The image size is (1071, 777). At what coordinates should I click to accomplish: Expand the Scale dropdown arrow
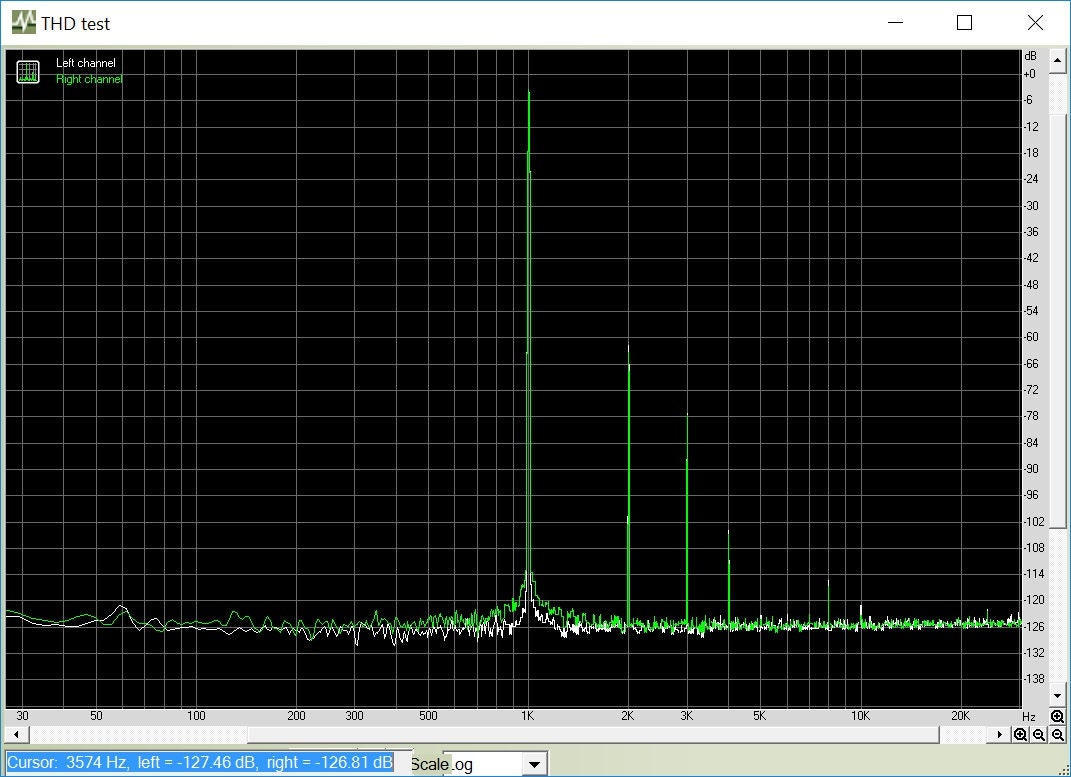click(535, 765)
